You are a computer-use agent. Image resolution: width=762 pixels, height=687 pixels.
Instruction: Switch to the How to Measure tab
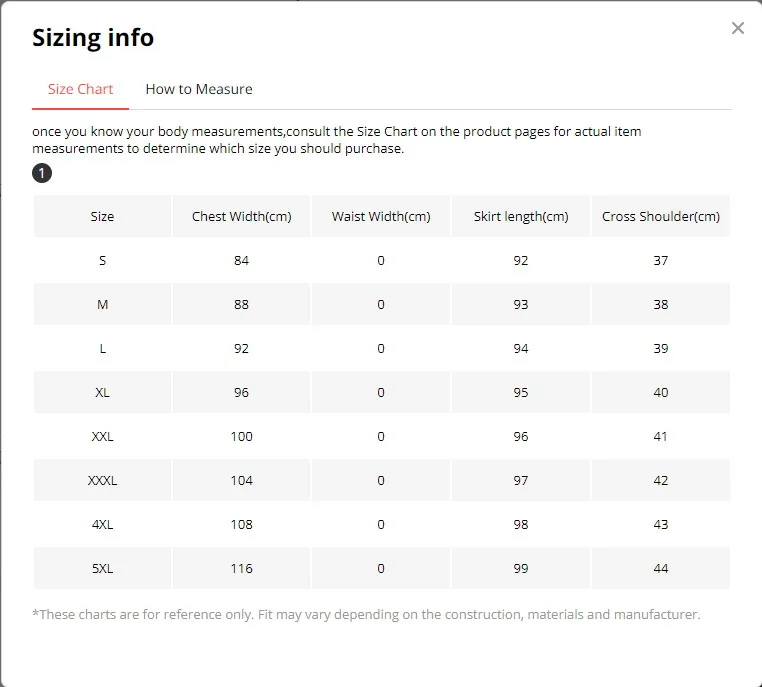click(198, 89)
